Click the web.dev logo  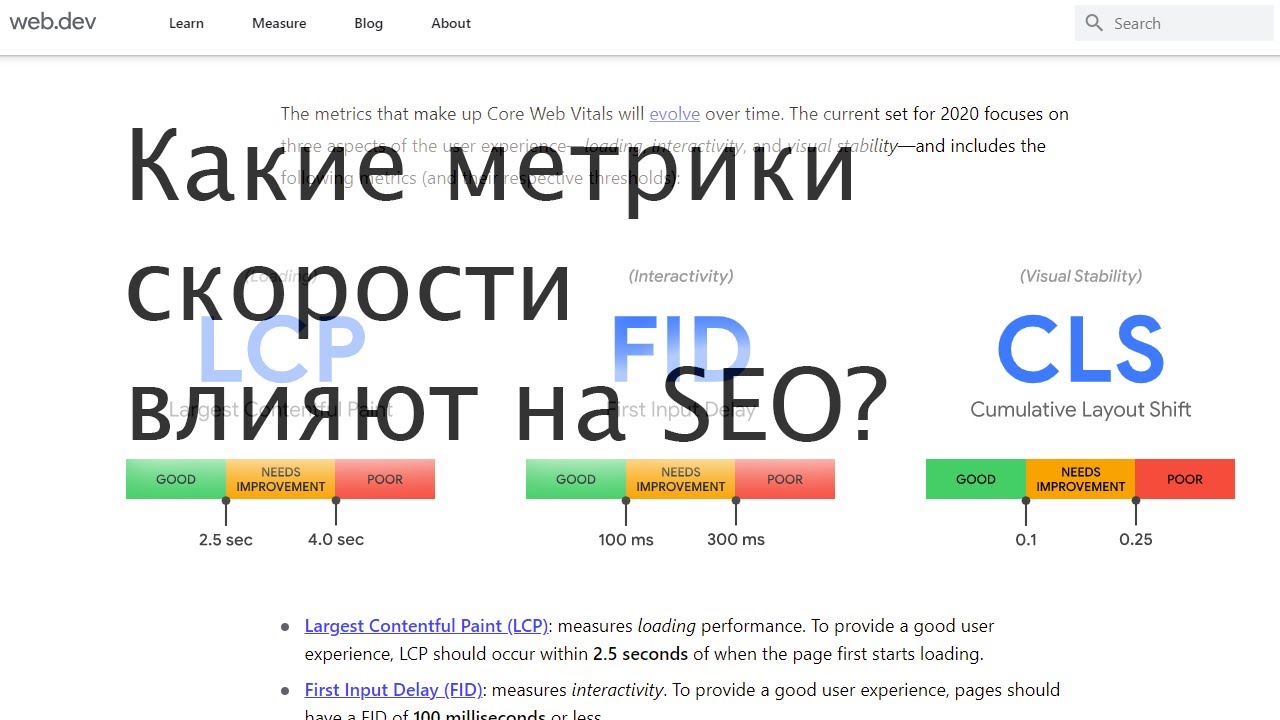53,21
